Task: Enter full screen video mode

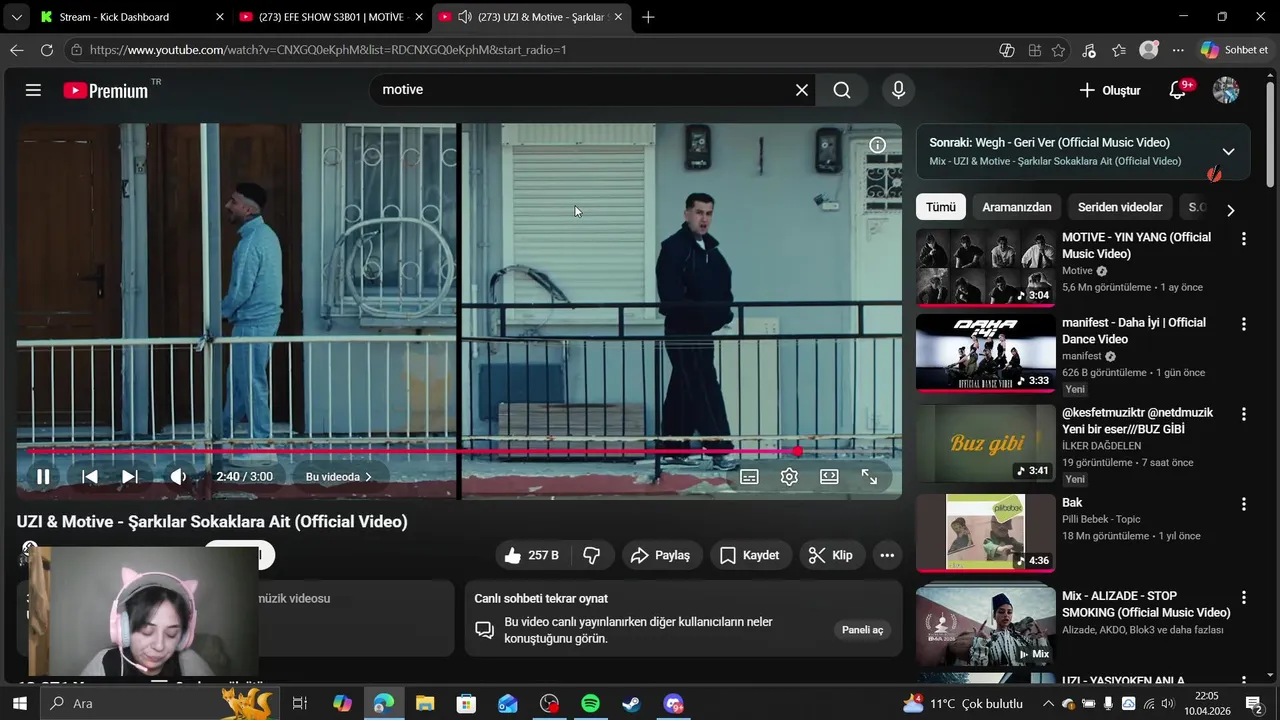Action: pos(869,477)
